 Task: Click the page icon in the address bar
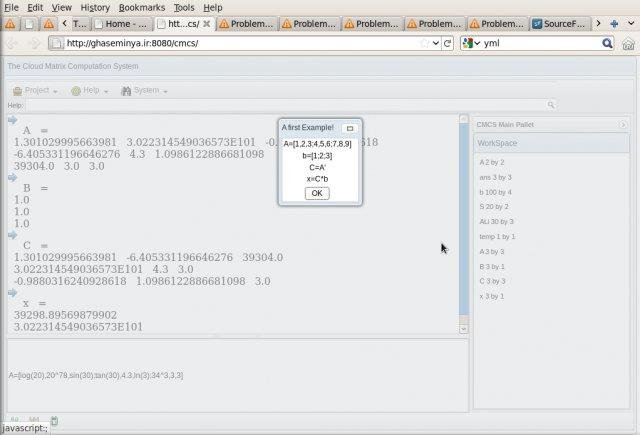pyautogui.click(x=57, y=43)
